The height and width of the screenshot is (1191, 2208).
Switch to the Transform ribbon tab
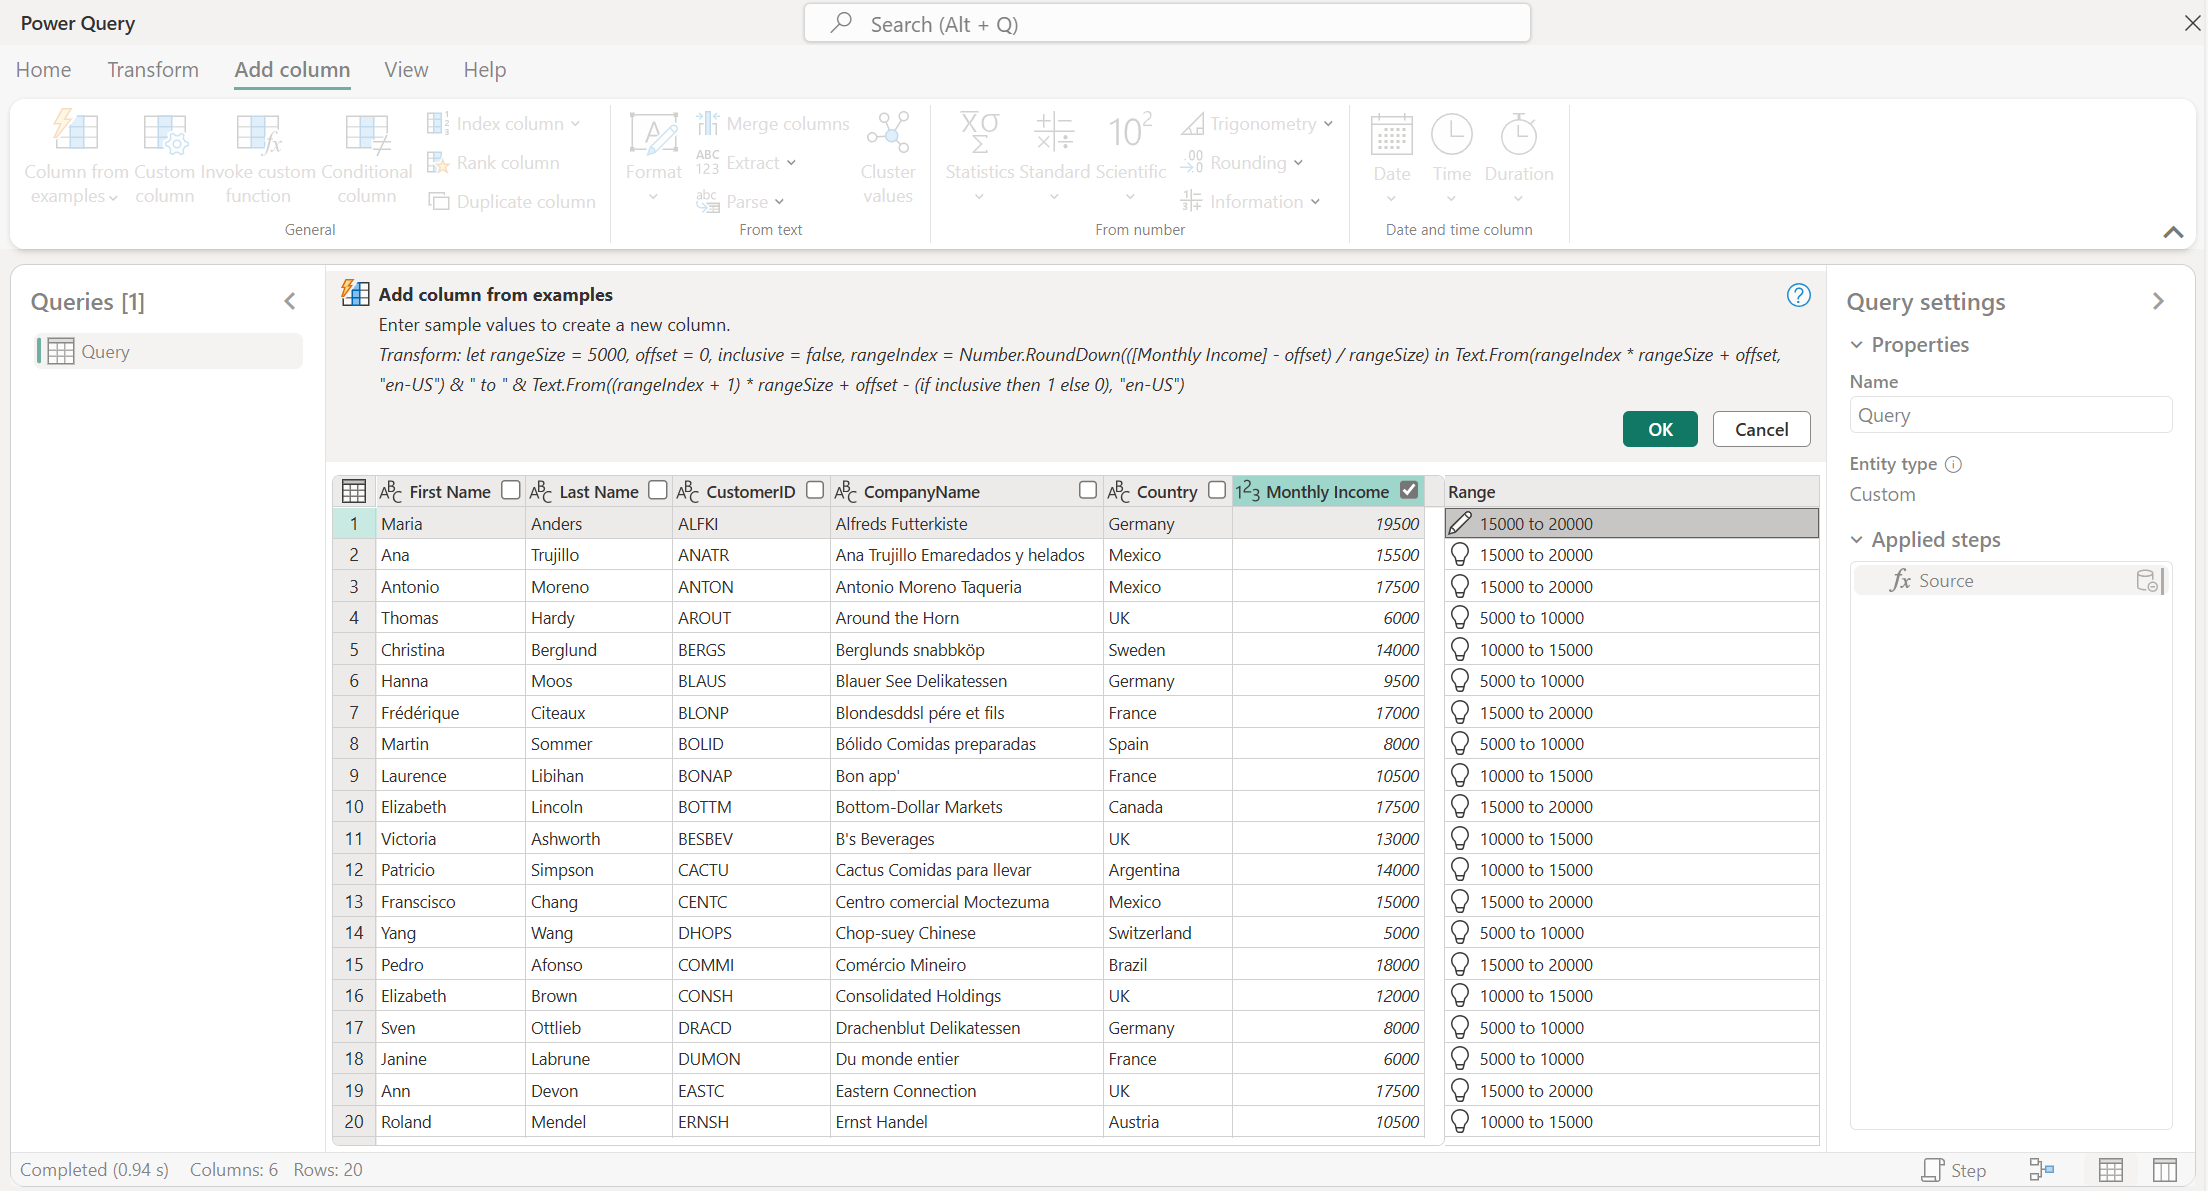(151, 69)
